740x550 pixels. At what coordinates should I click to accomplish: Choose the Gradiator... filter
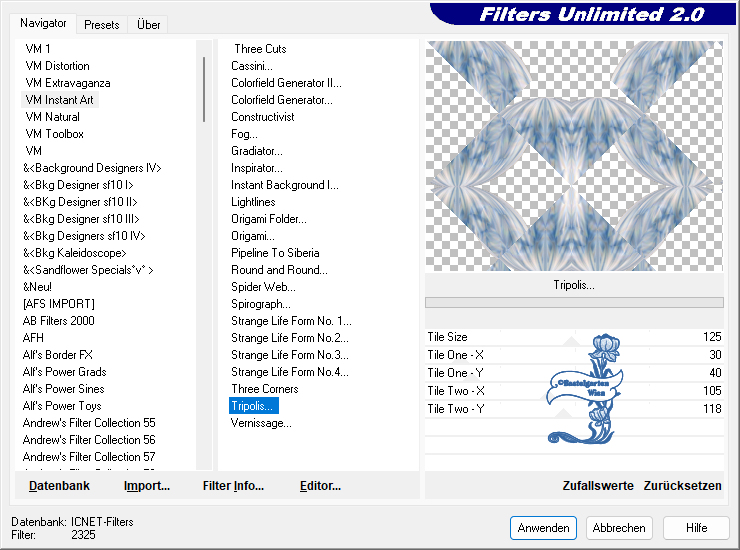click(257, 151)
